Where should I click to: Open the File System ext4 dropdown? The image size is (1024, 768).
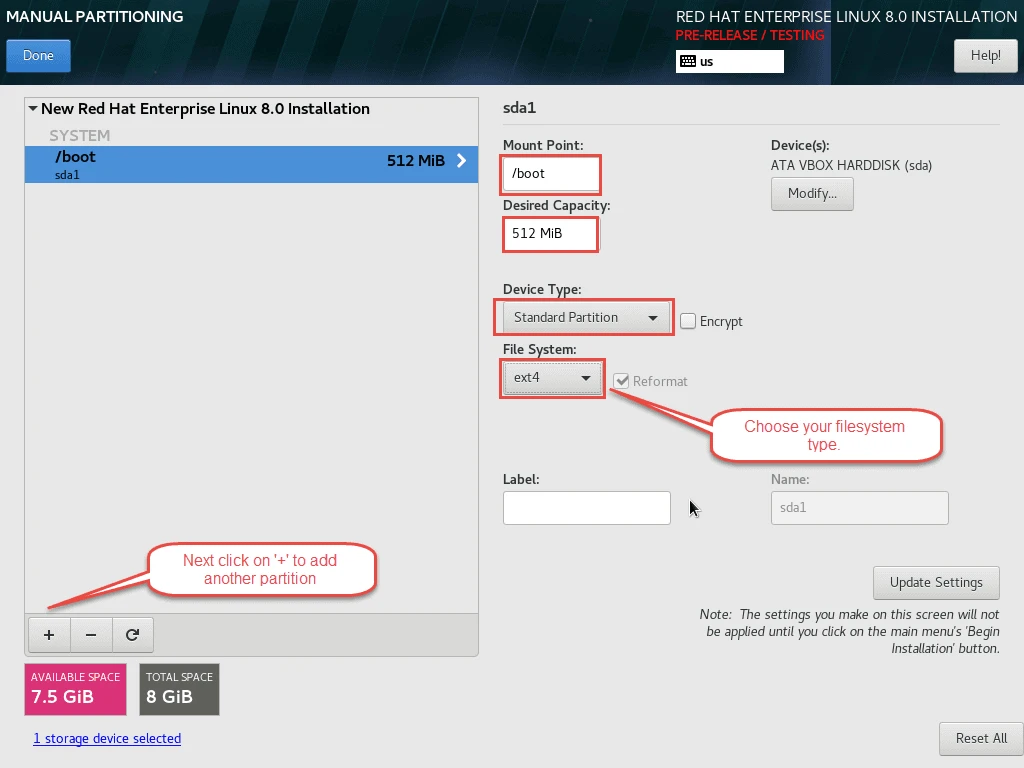pos(552,379)
